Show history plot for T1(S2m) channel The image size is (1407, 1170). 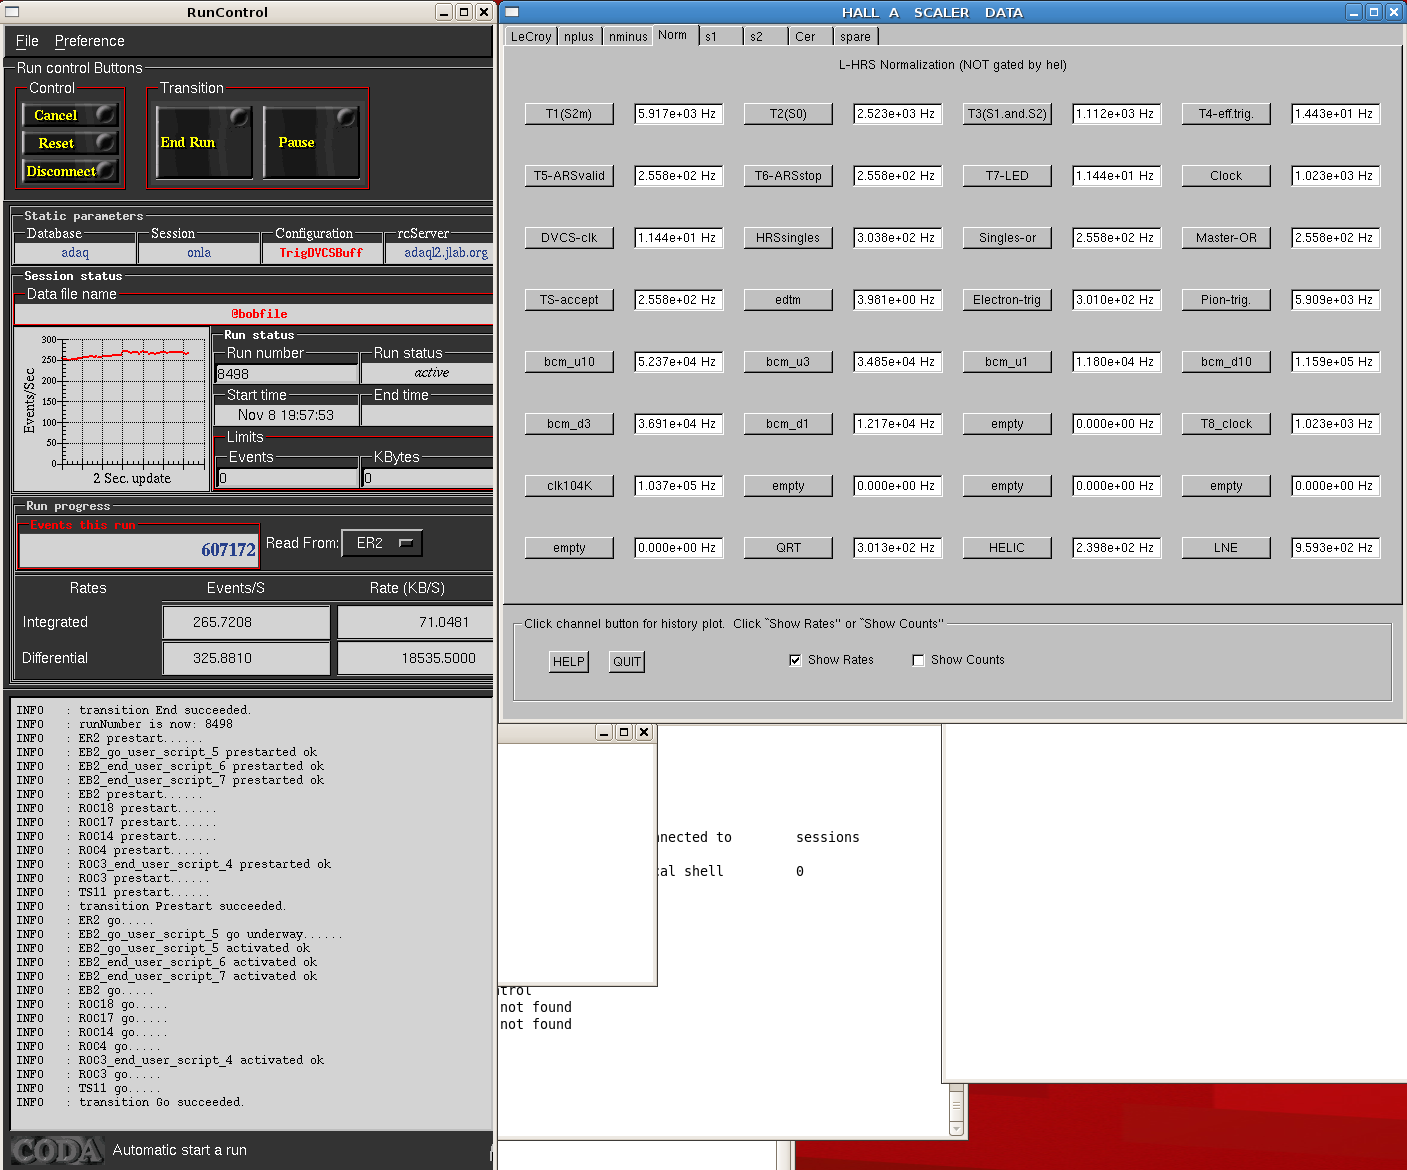point(569,114)
